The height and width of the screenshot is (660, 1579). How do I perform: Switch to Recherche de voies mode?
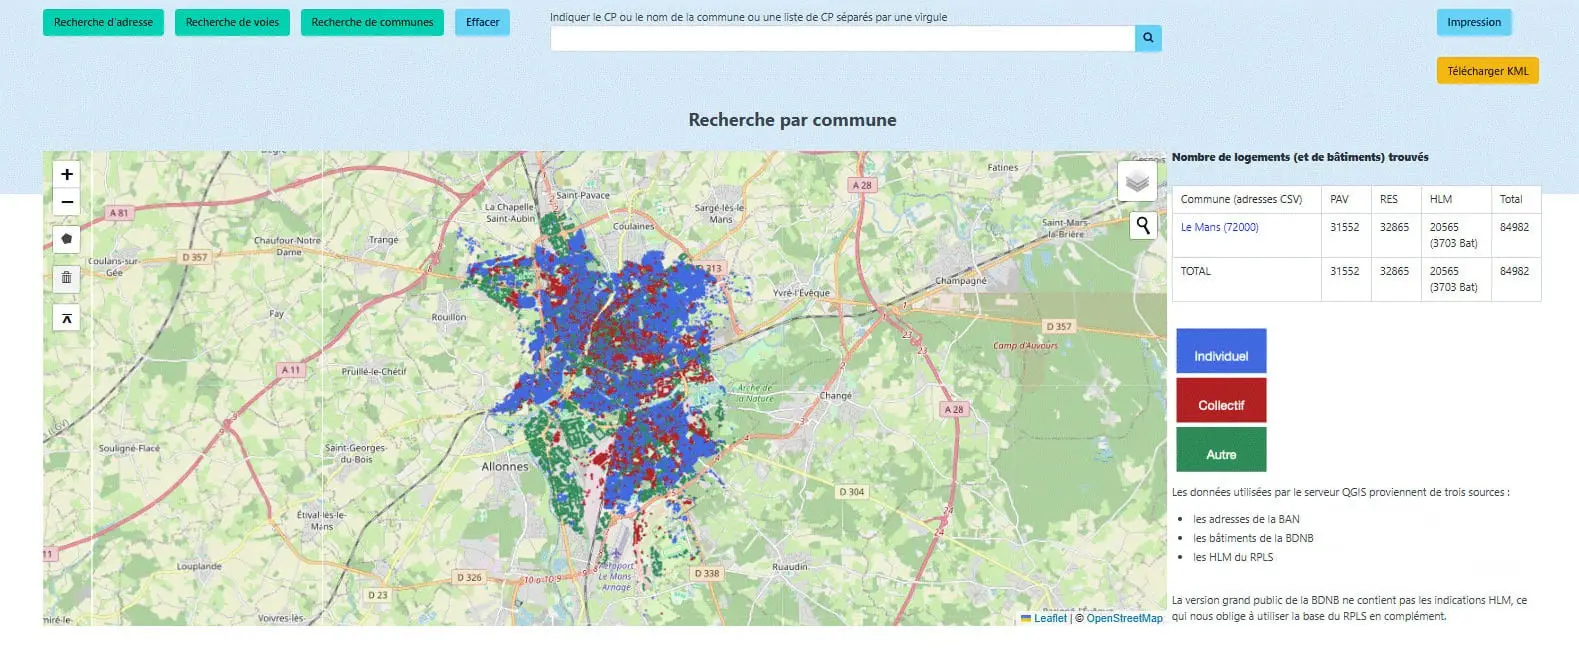[232, 22]
